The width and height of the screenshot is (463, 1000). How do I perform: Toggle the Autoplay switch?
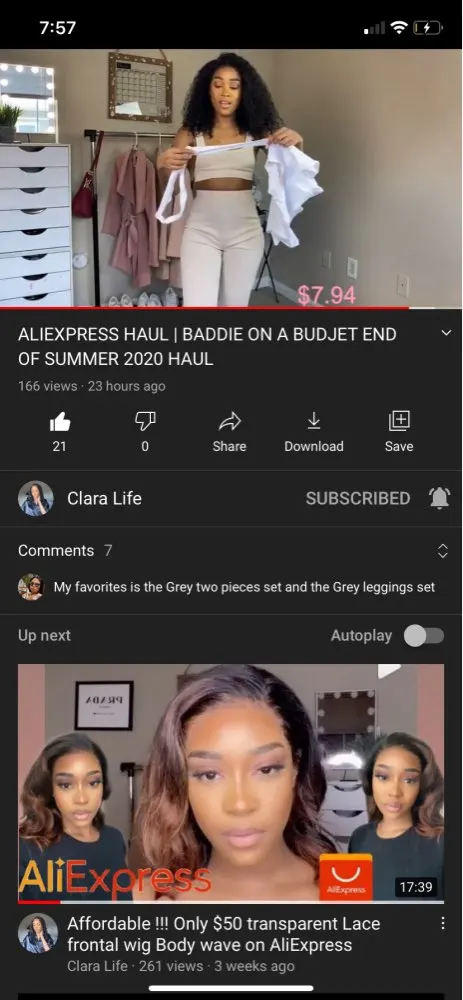(x=425, y=636)
